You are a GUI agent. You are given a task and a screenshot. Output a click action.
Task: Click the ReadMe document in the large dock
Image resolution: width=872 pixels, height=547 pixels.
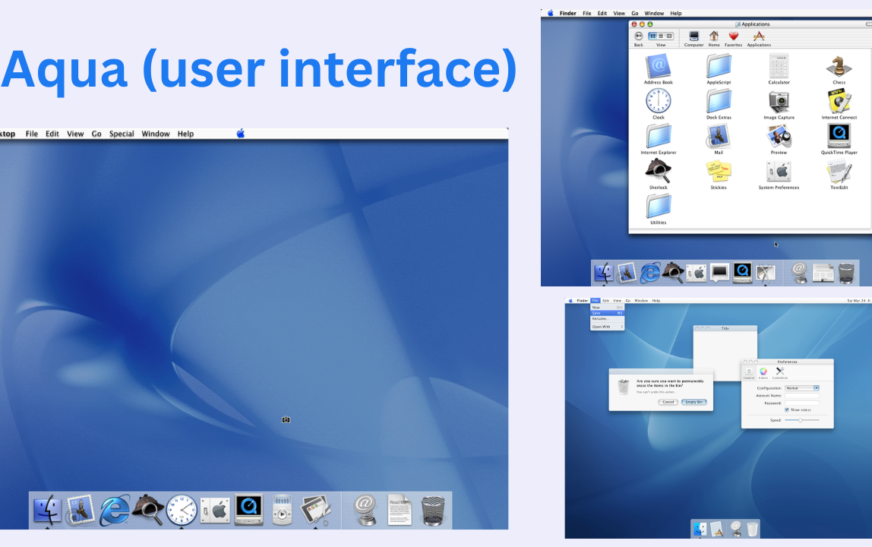click(x=399, y=510)
